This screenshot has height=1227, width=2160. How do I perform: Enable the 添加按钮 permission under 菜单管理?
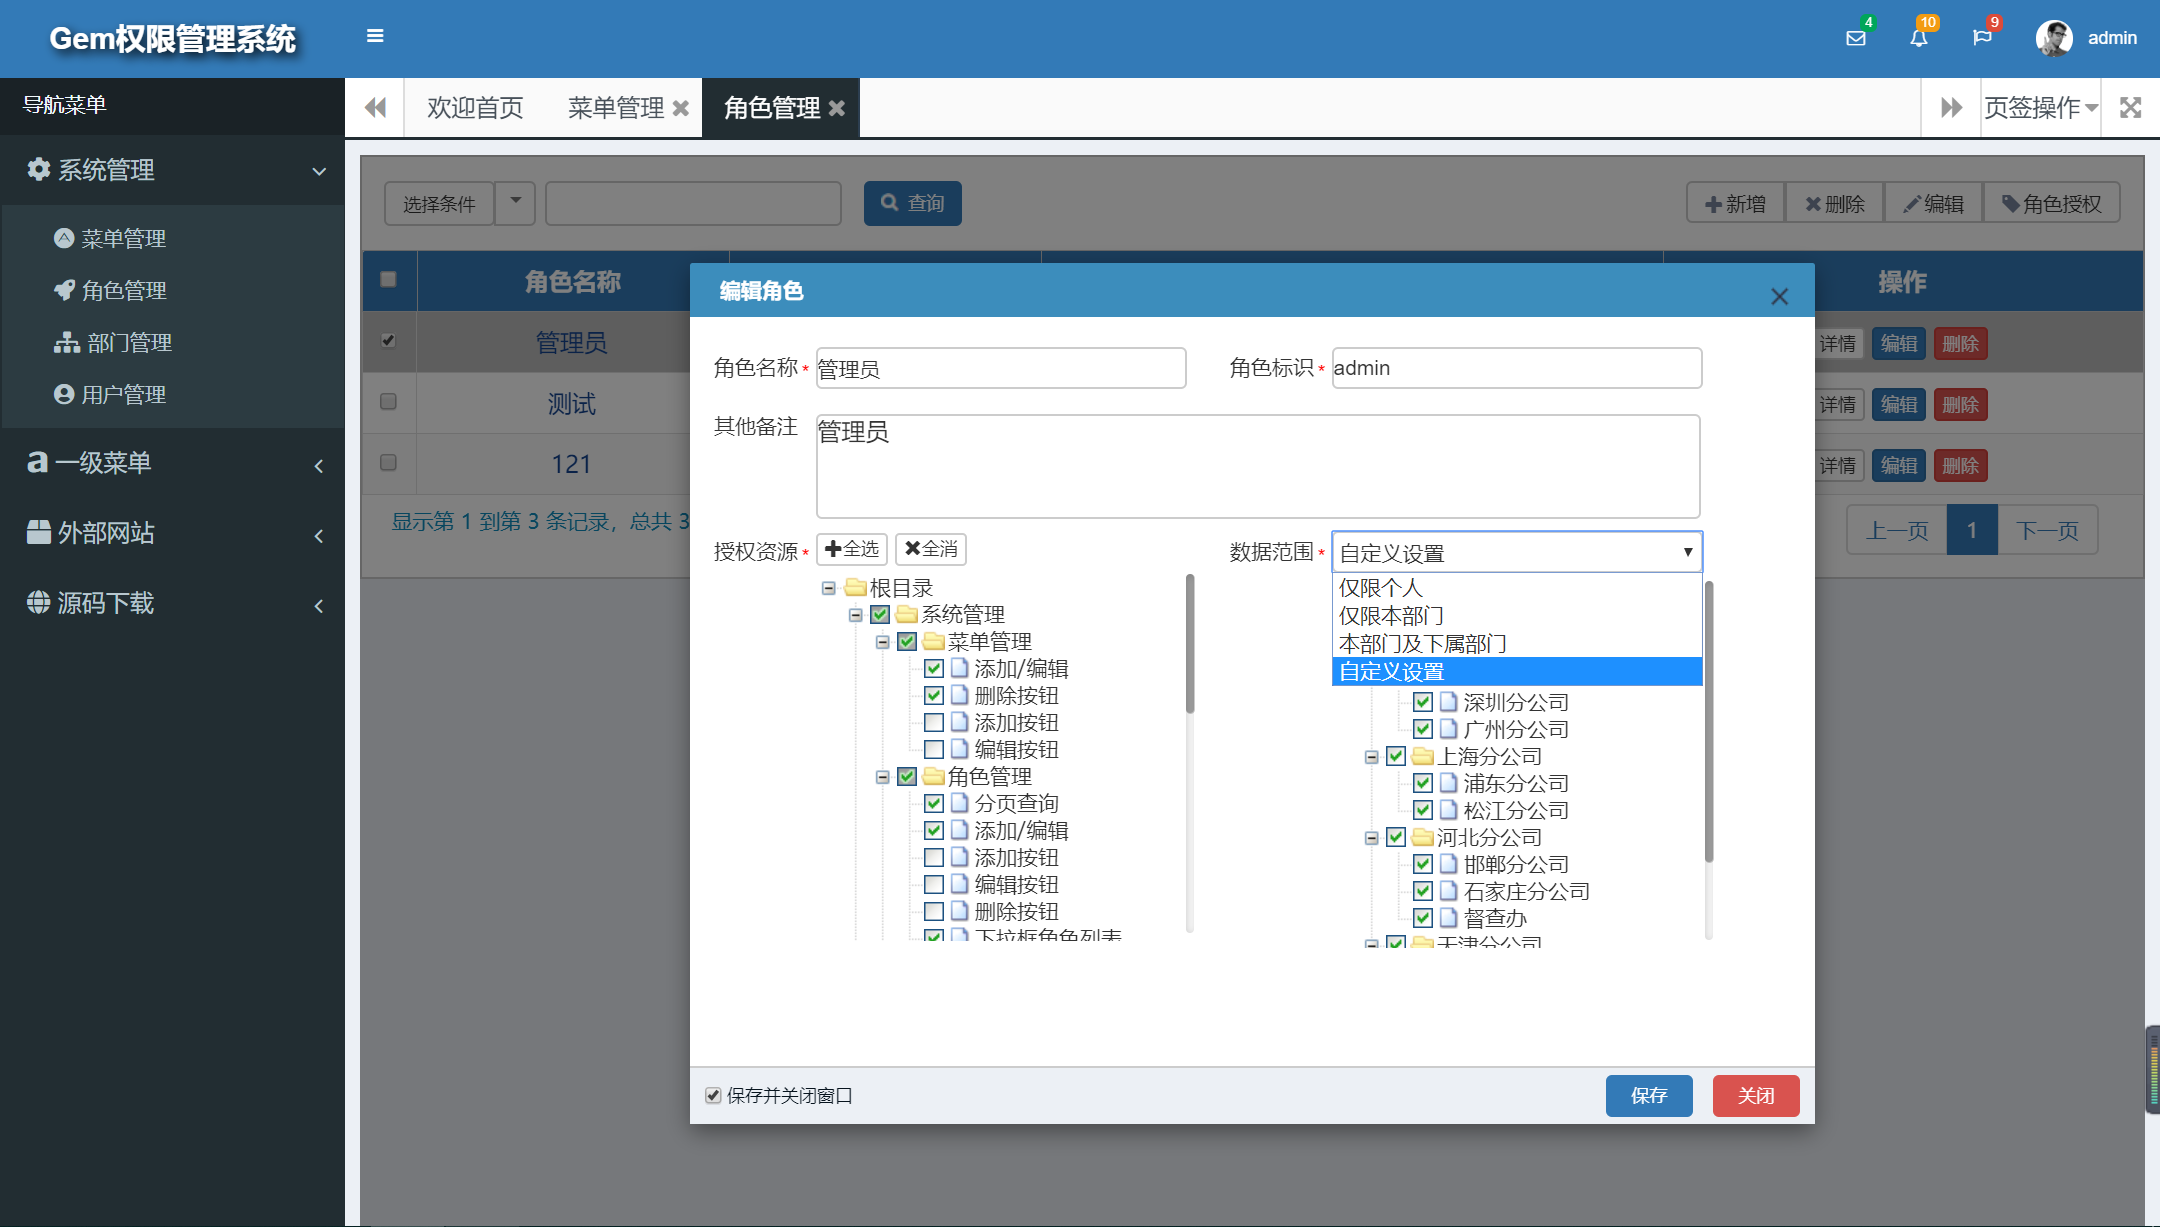935,722
